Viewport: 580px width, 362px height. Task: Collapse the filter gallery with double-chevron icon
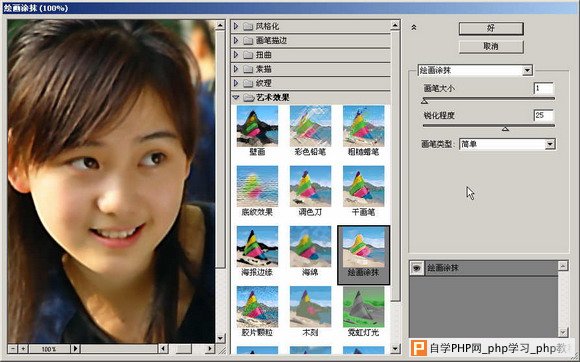(x=414, y=27)
